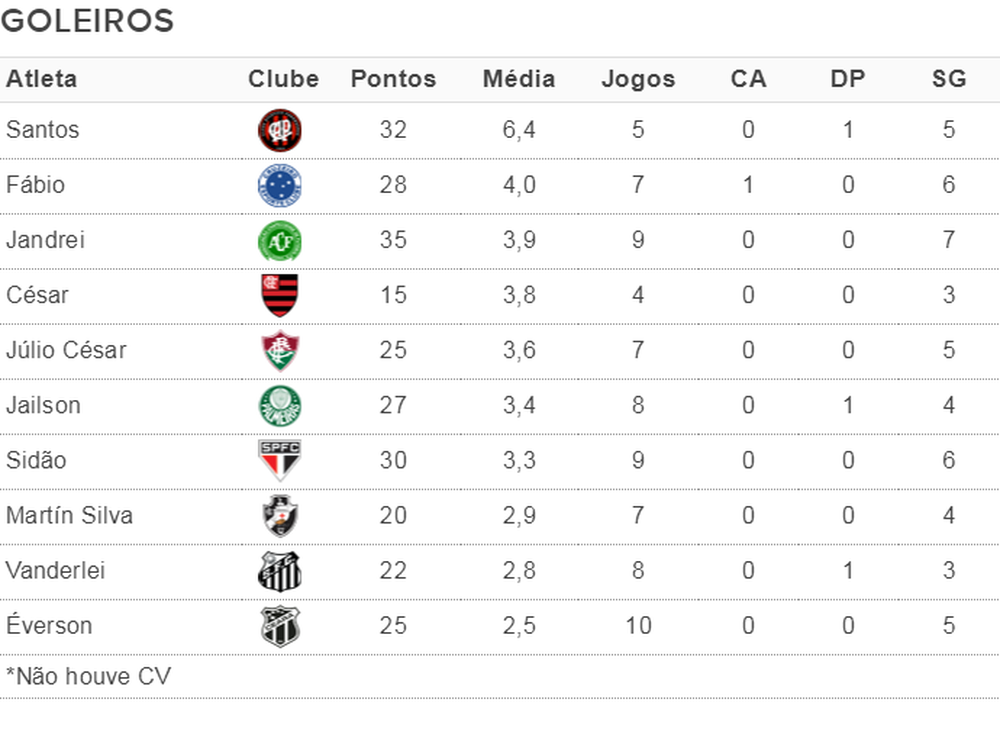Click the GOLEIROS section title

tap(87, 21)
